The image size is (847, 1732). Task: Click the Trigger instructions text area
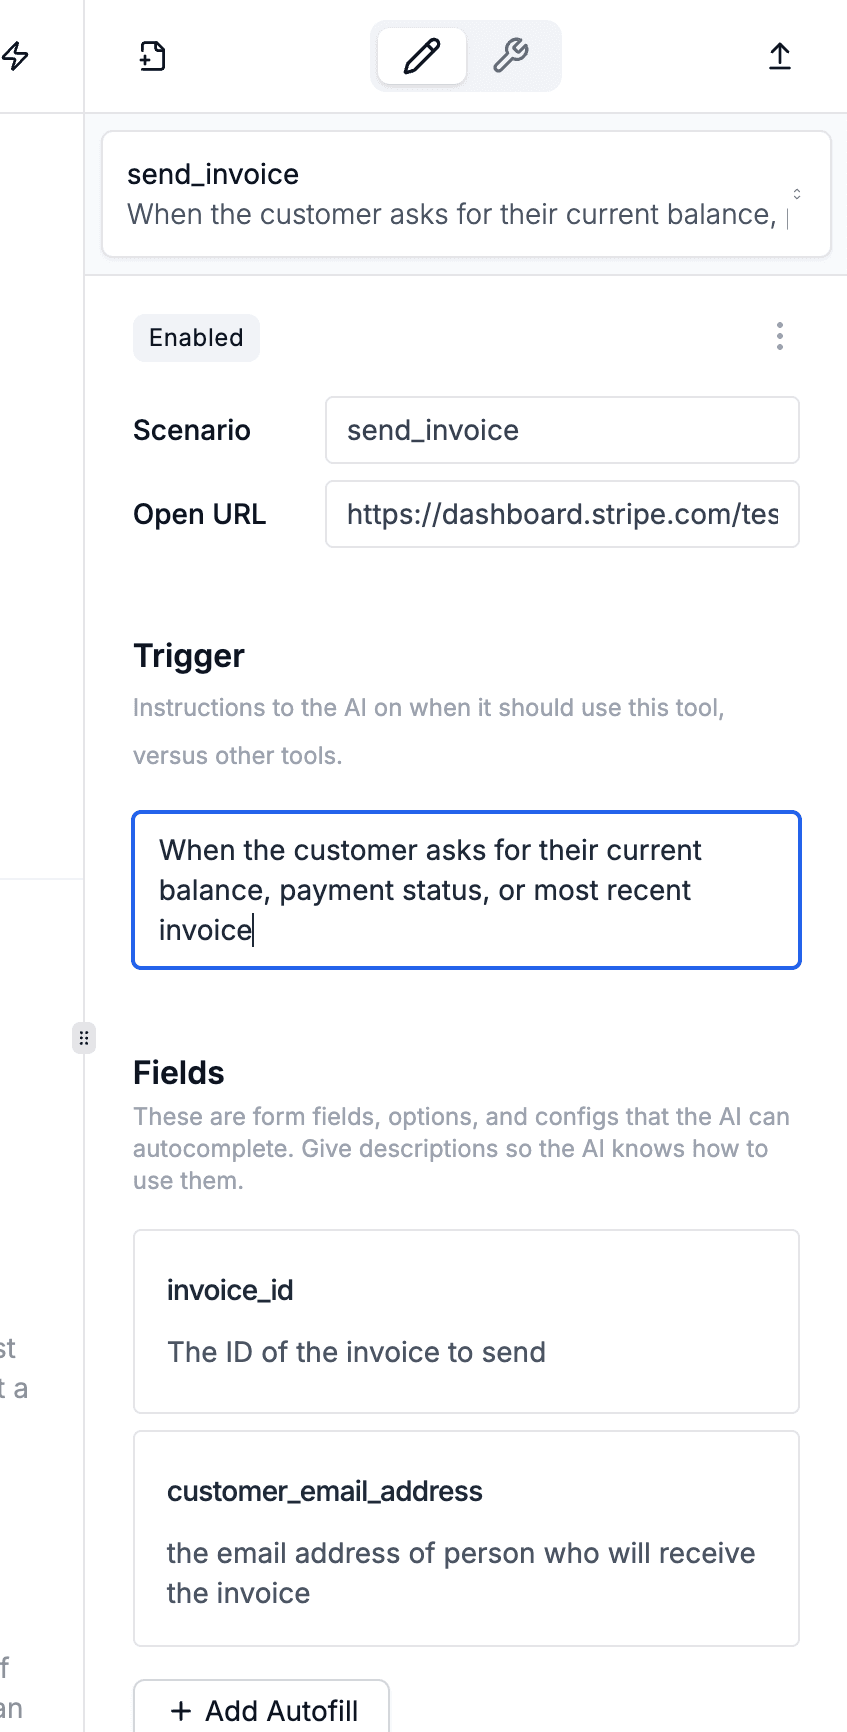coord(466,889)
